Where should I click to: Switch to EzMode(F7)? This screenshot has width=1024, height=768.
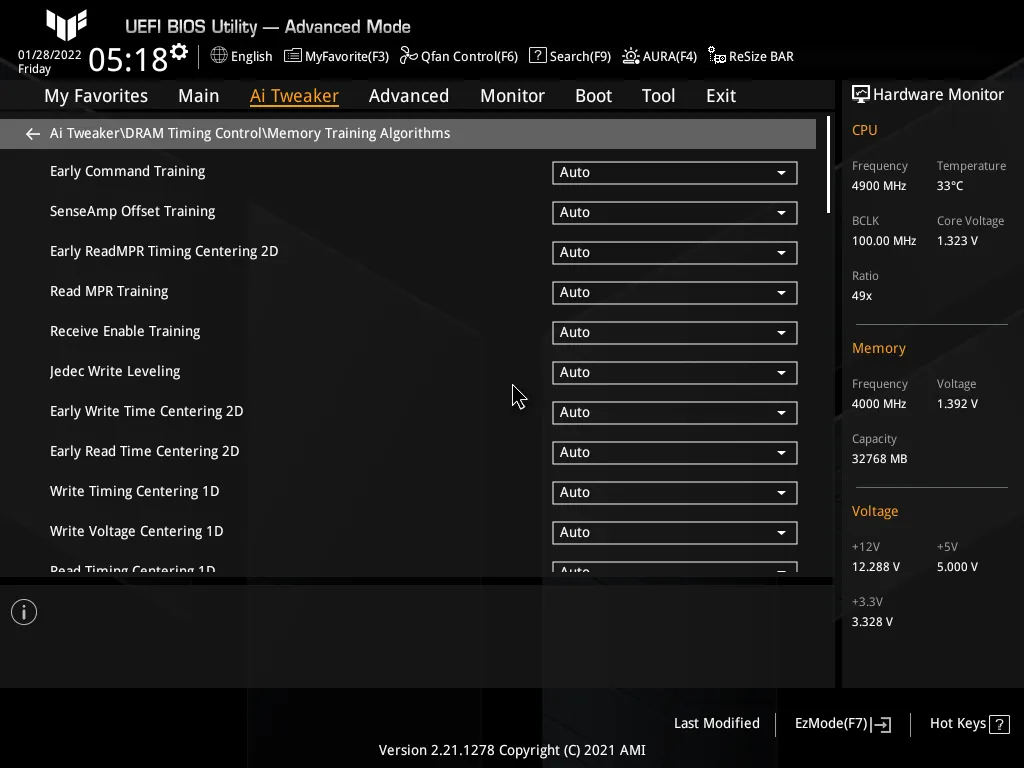pyautogui.click(x=831, y=724)
